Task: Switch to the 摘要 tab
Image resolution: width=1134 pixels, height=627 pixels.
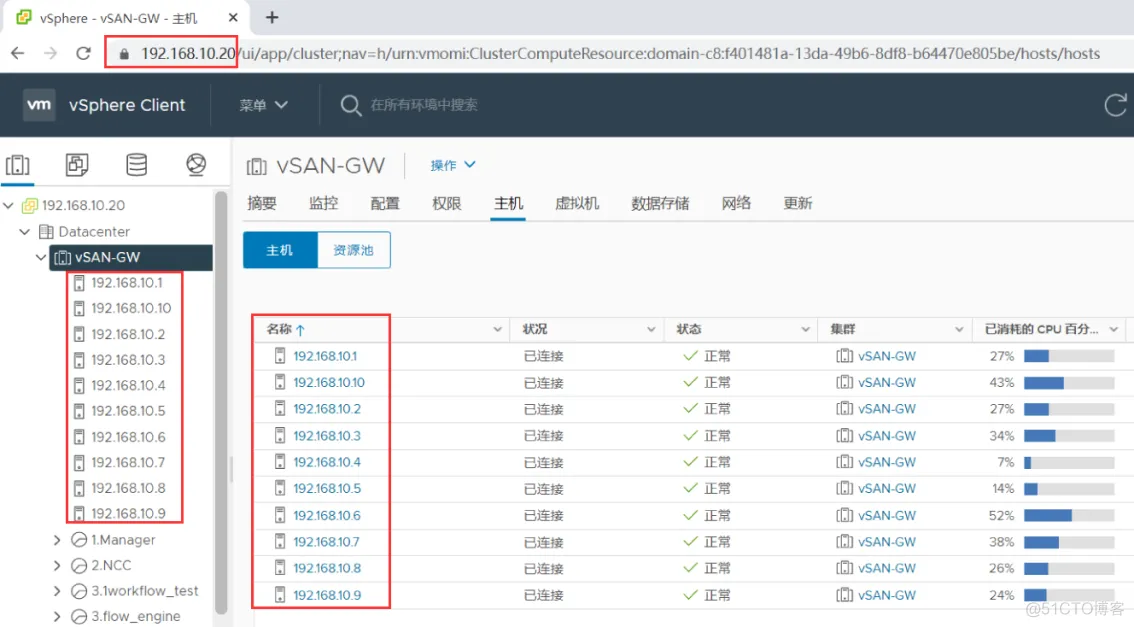Action: coord(262,203)
